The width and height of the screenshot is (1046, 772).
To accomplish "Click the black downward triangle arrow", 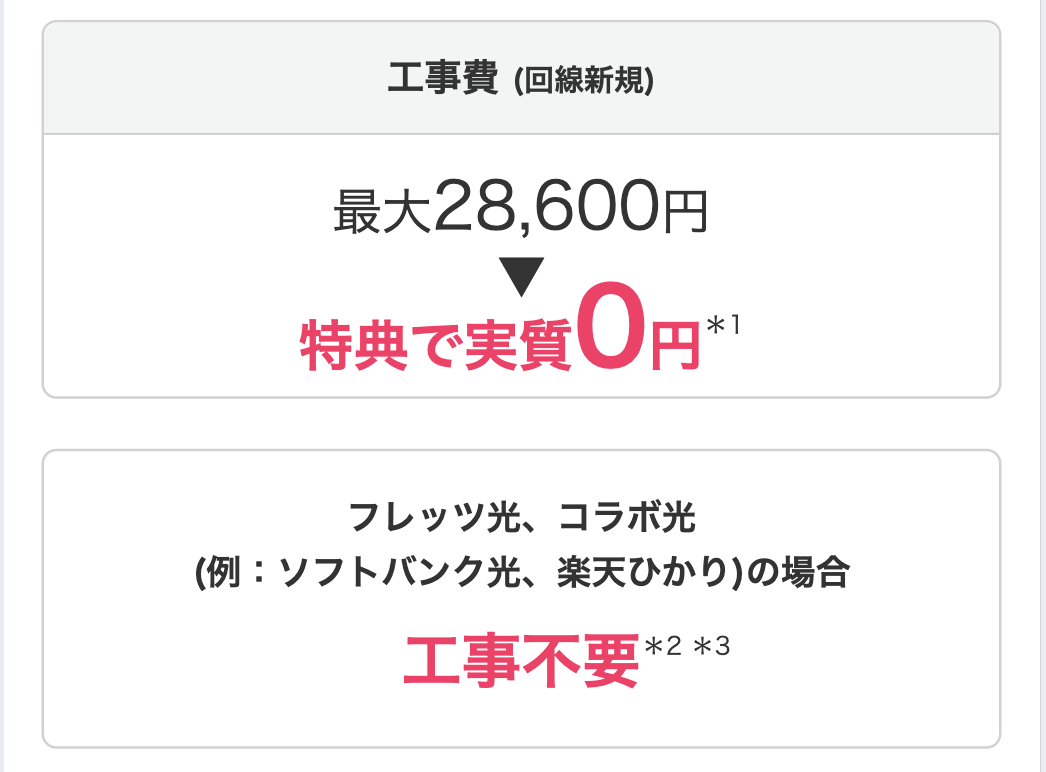I will coord(520,277).
